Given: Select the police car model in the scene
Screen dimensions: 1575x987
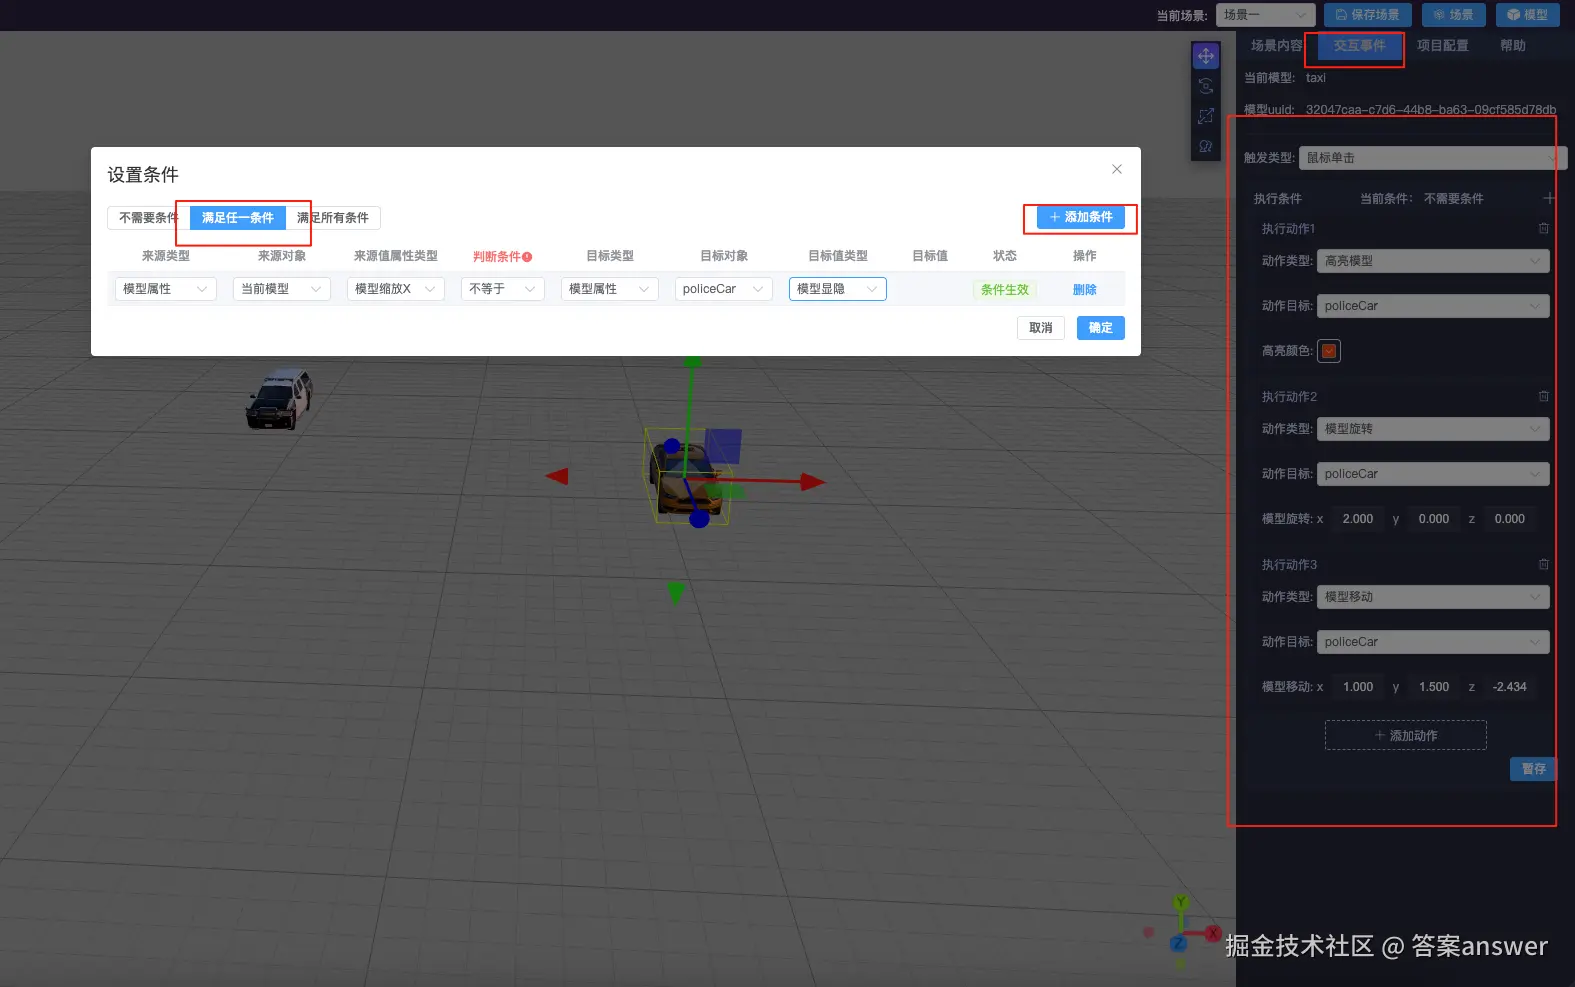Looking at the screenshot, I should click(279, 399).
